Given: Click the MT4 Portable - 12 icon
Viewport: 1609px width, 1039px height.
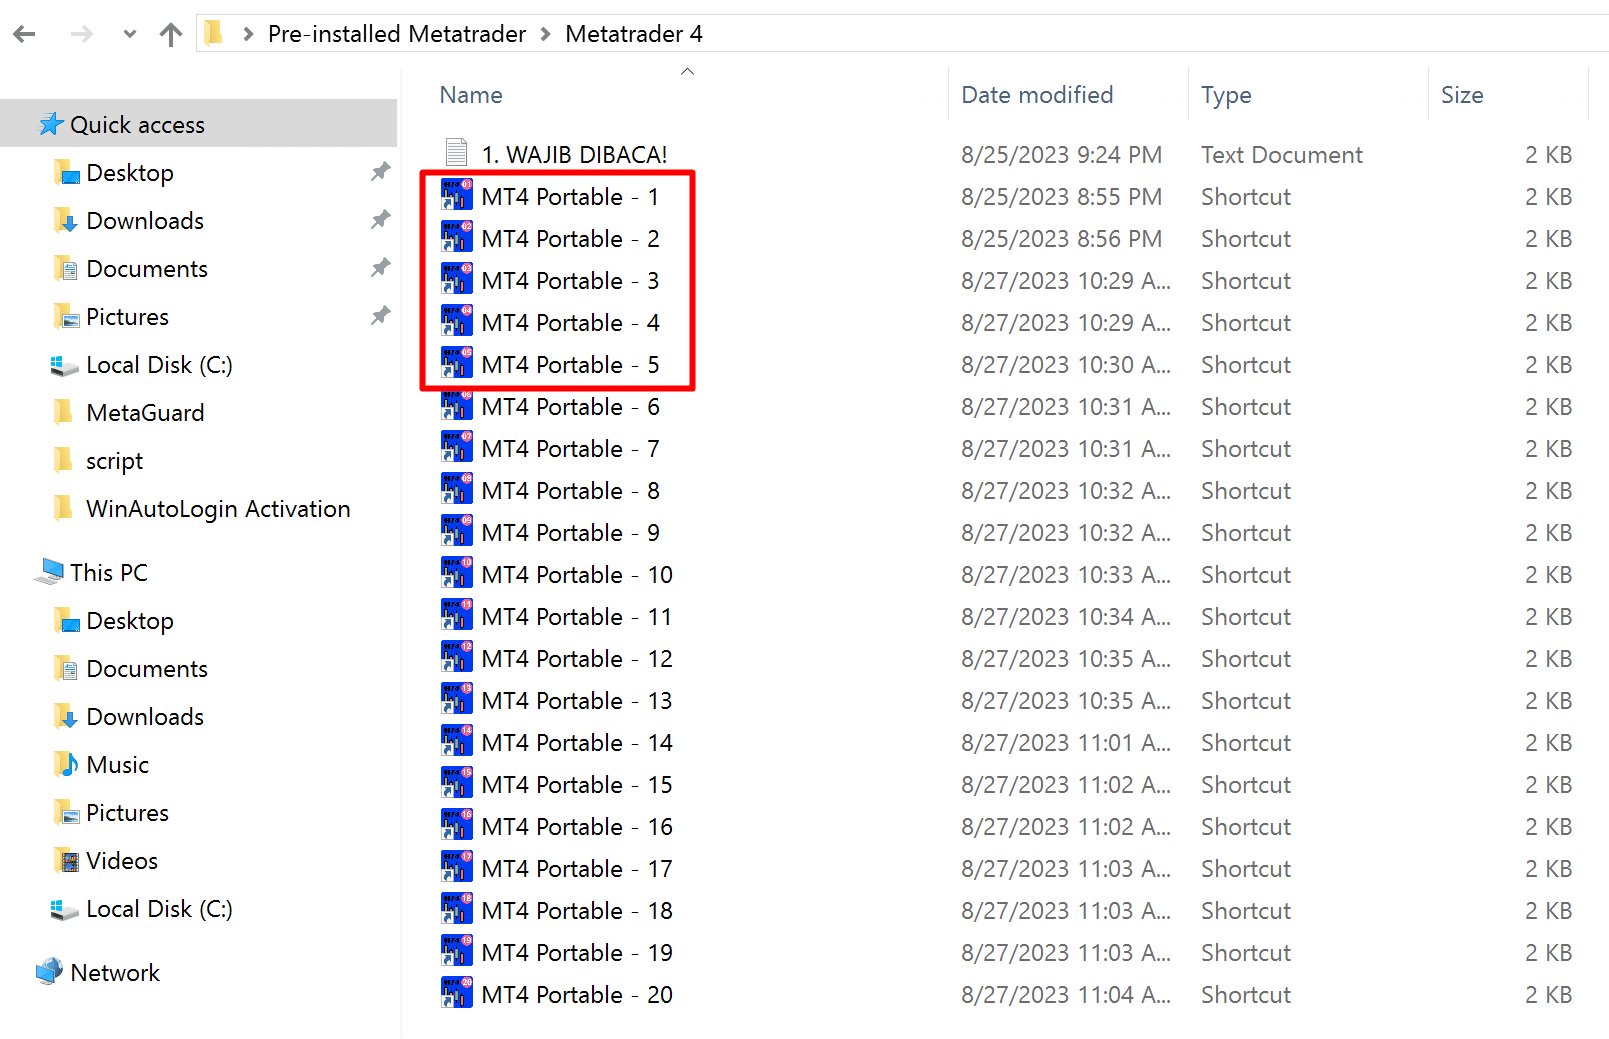Looking at the screenshot, I should coord(457,657).
